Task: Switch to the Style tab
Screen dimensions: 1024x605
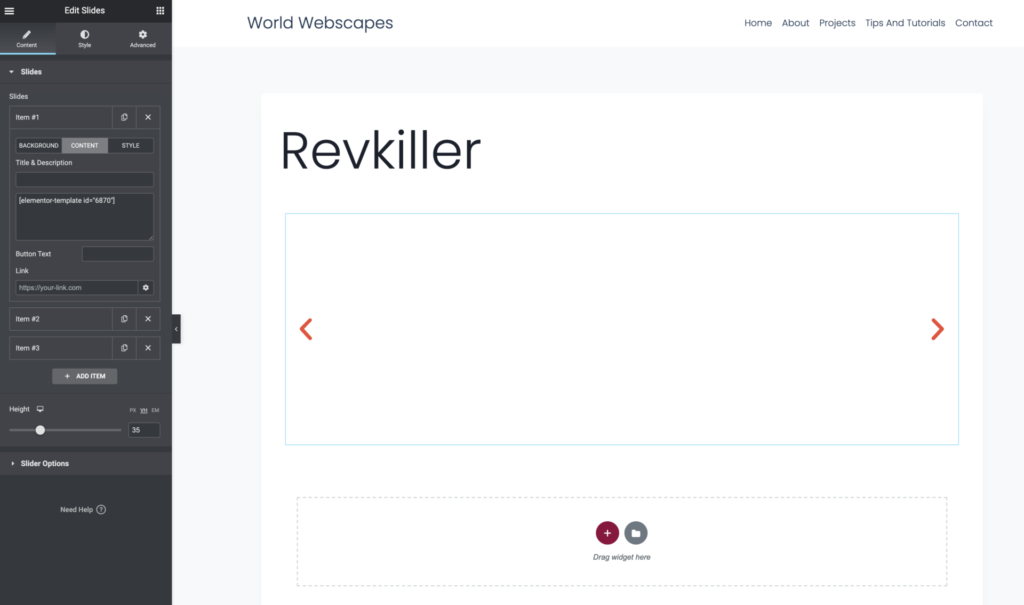Action: (85, 39)
